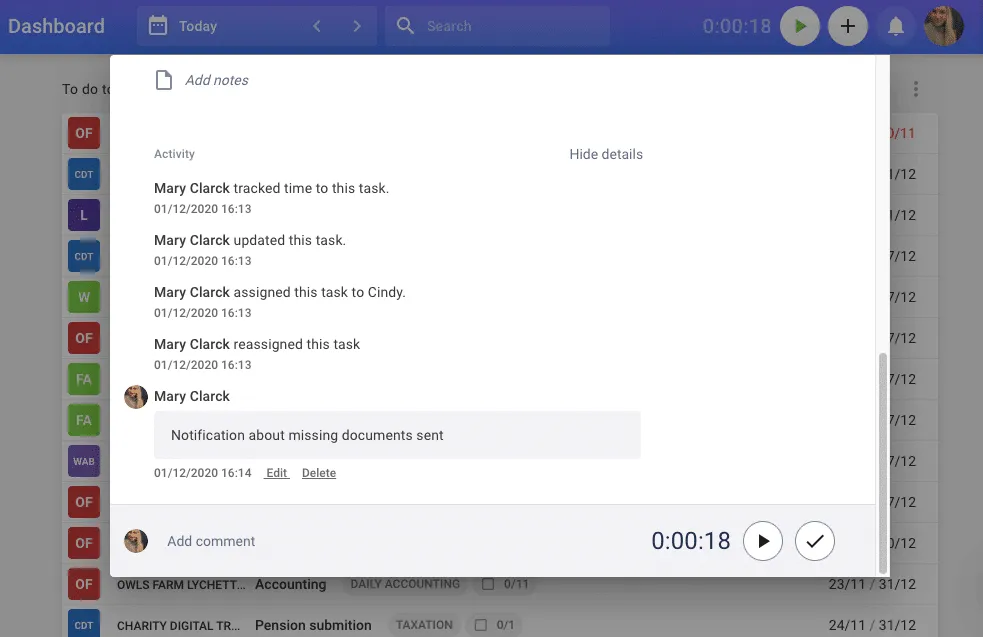Click header timer 0:00:18

[737, 26]
